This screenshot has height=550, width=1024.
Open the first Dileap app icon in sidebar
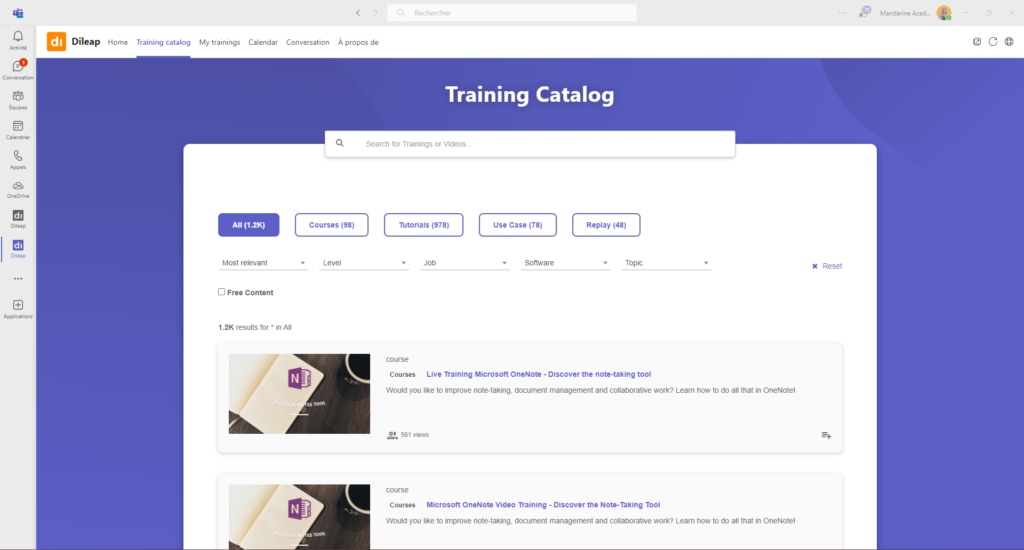click(18, 216)
